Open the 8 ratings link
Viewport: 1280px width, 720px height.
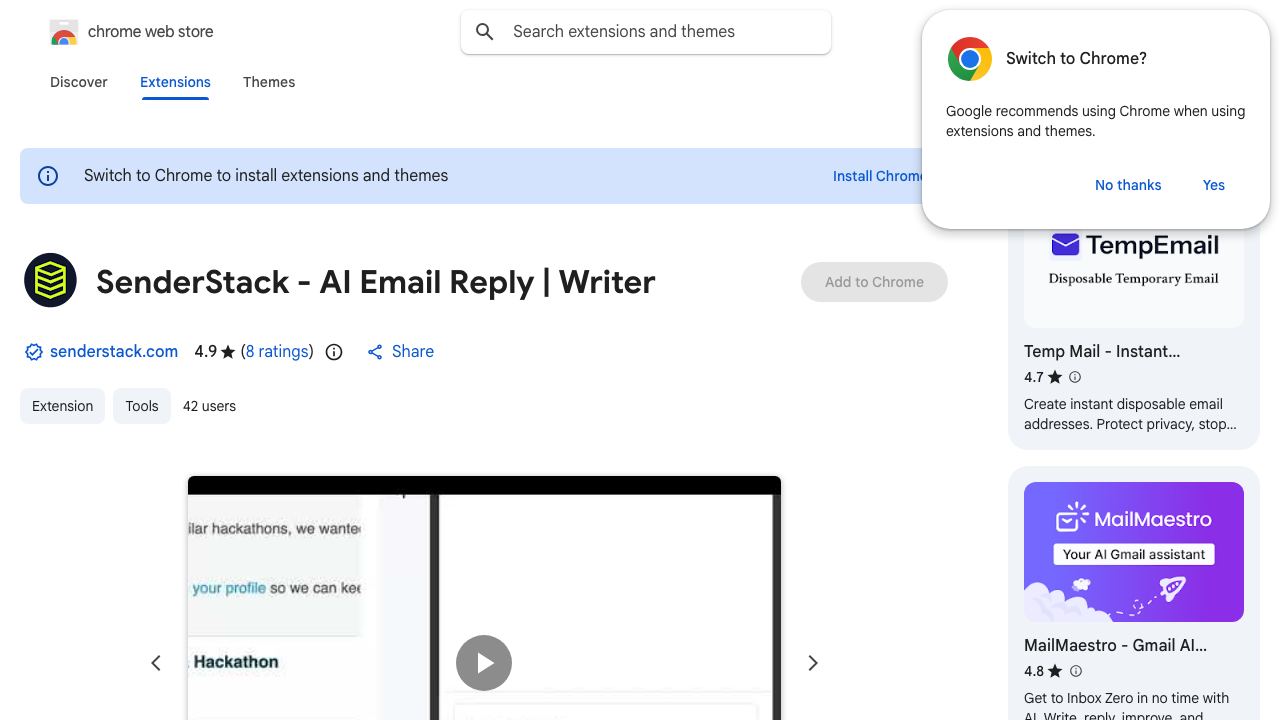tap(277, 352)
